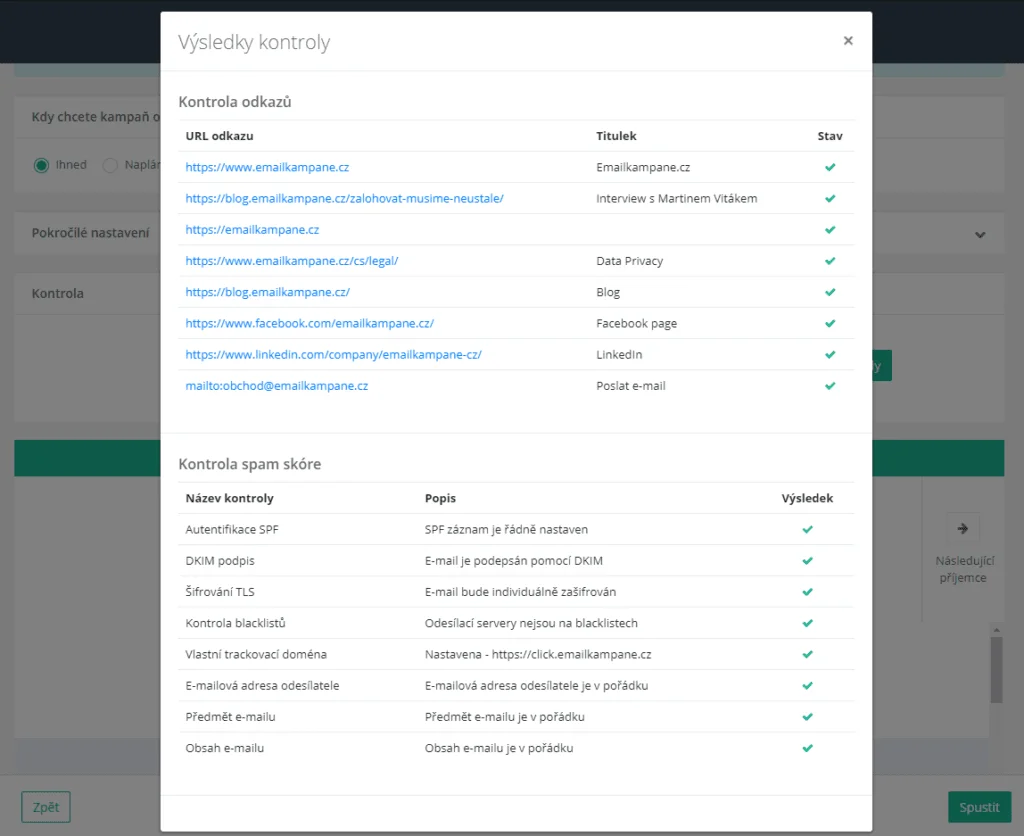Close the Výsledky kontroly dialog
Image resolution: width=1024 pixels, height=836 pixels.
click(x=848, y=40)
